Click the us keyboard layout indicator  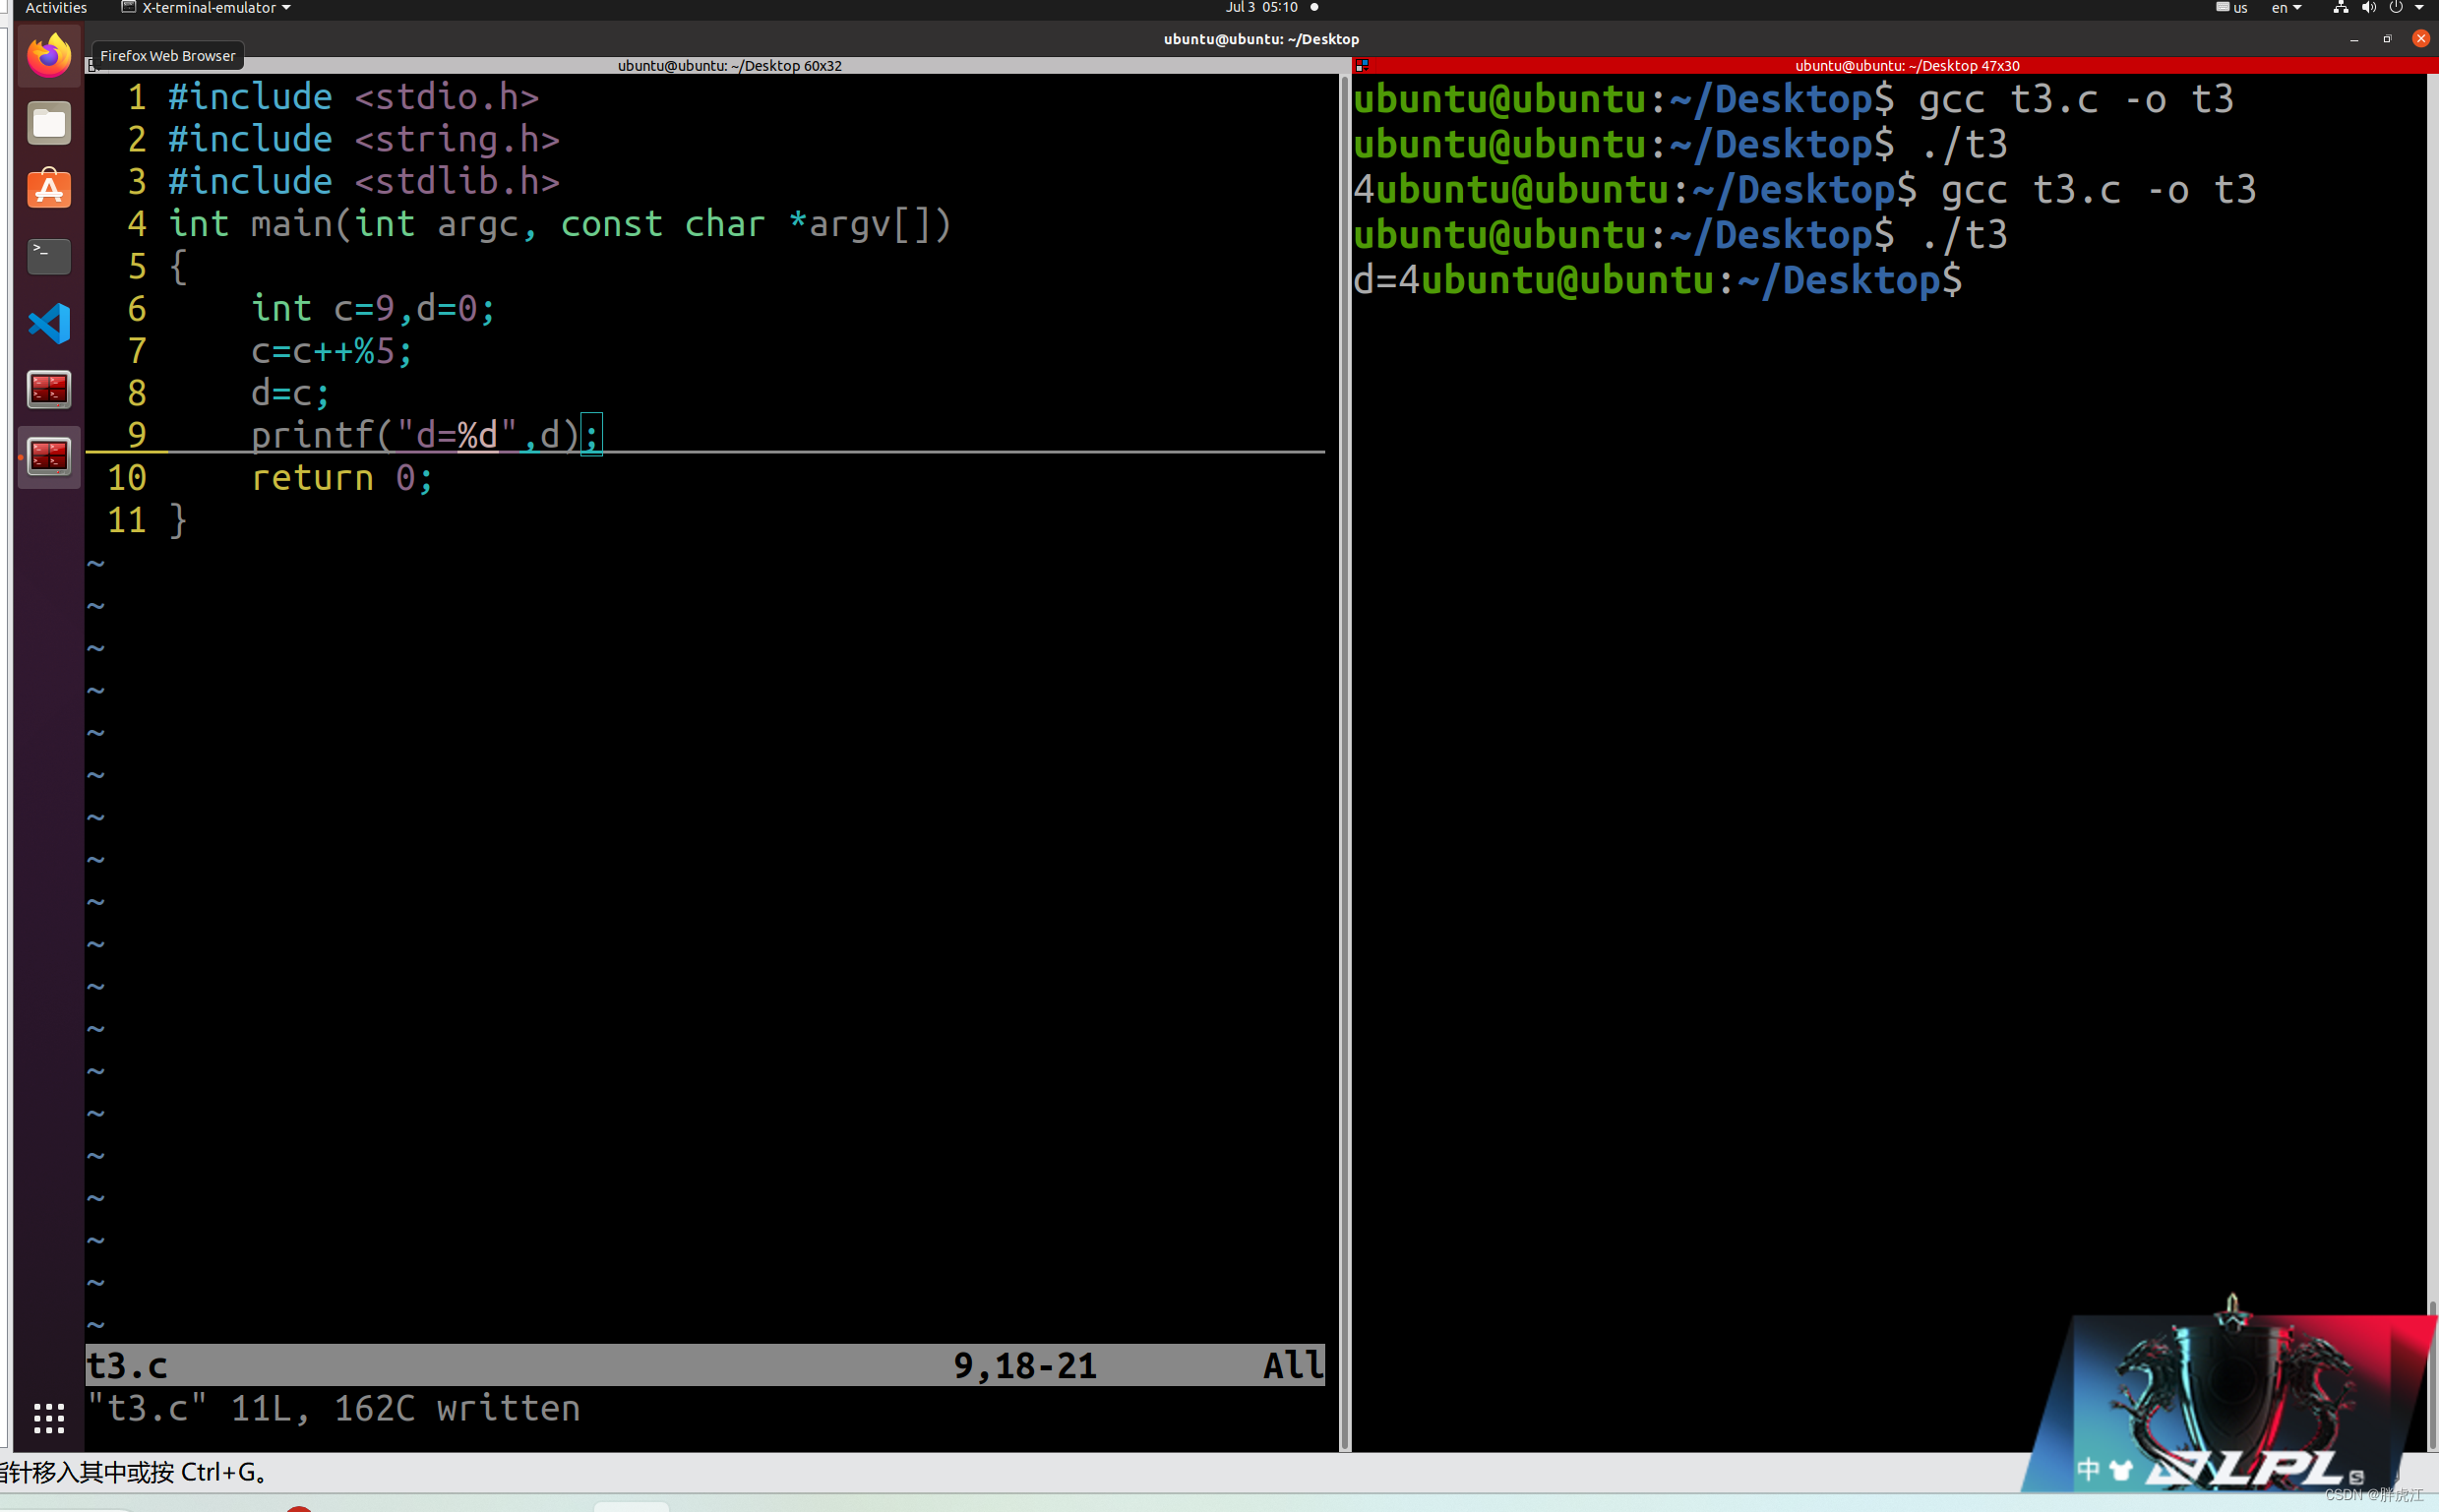click(2231, 8)
